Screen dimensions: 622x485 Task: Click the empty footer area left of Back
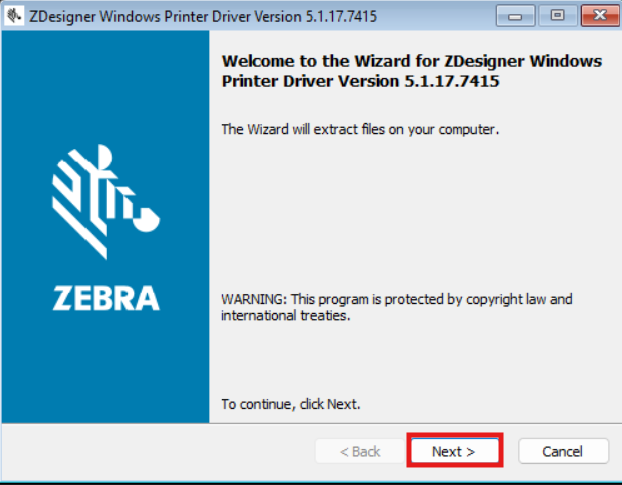(150, 451)
